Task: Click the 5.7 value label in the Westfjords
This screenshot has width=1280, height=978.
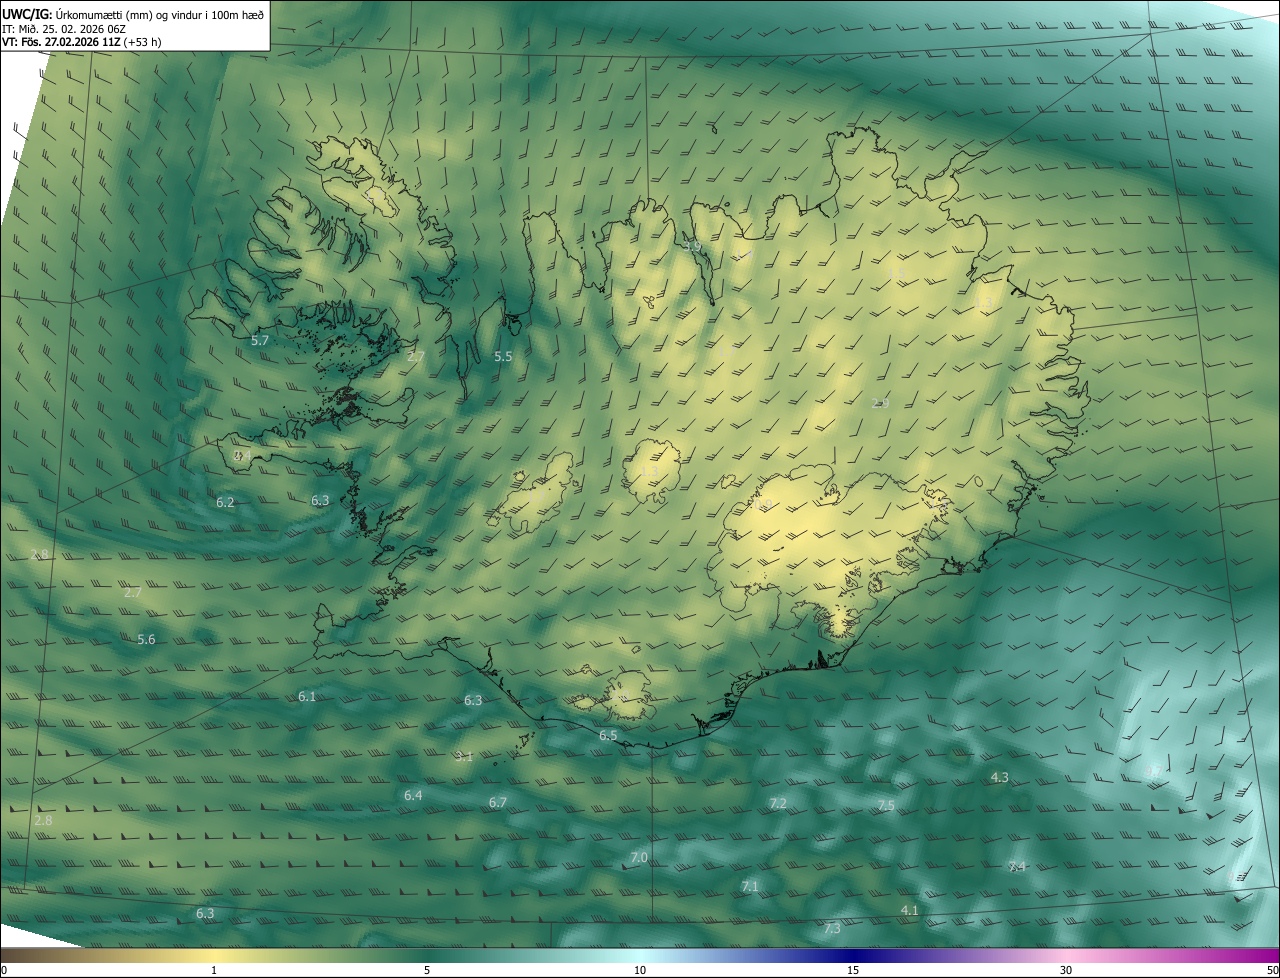Action: pos(260,341)
